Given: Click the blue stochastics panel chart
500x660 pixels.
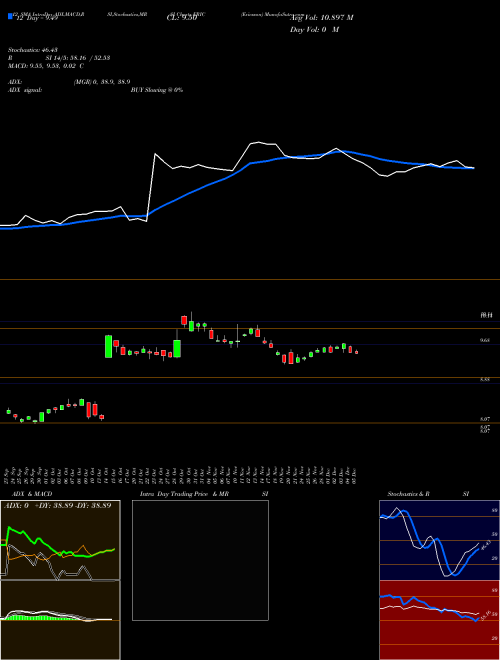Looking at the screenshot, I should point(439,540).
